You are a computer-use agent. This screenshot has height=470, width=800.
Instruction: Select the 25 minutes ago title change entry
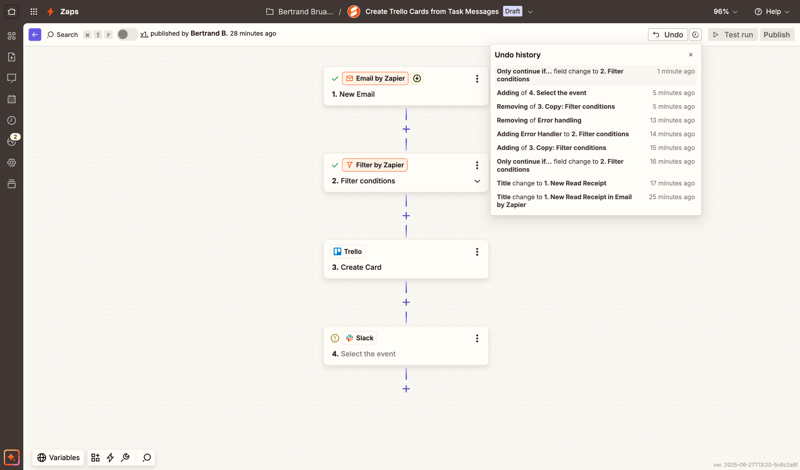click(595, 201)
